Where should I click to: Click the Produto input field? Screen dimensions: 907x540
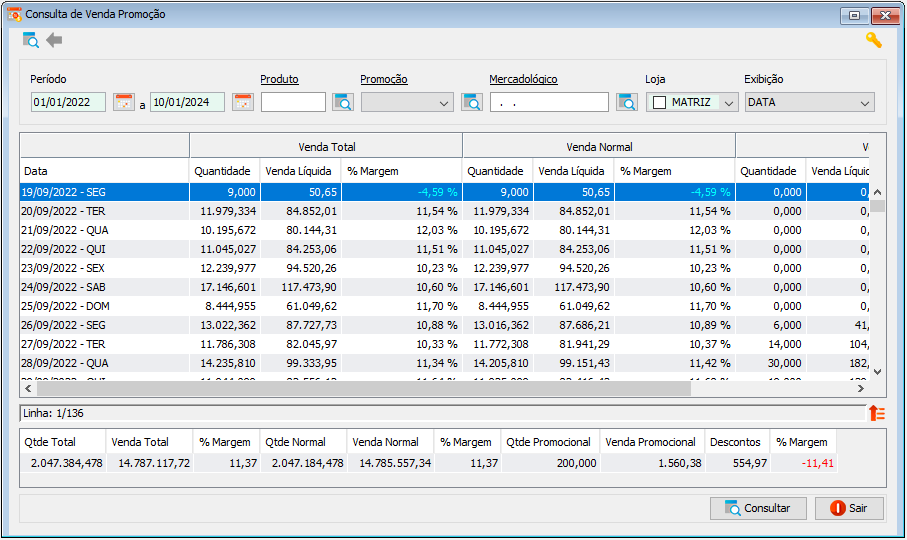coord(293,102)
